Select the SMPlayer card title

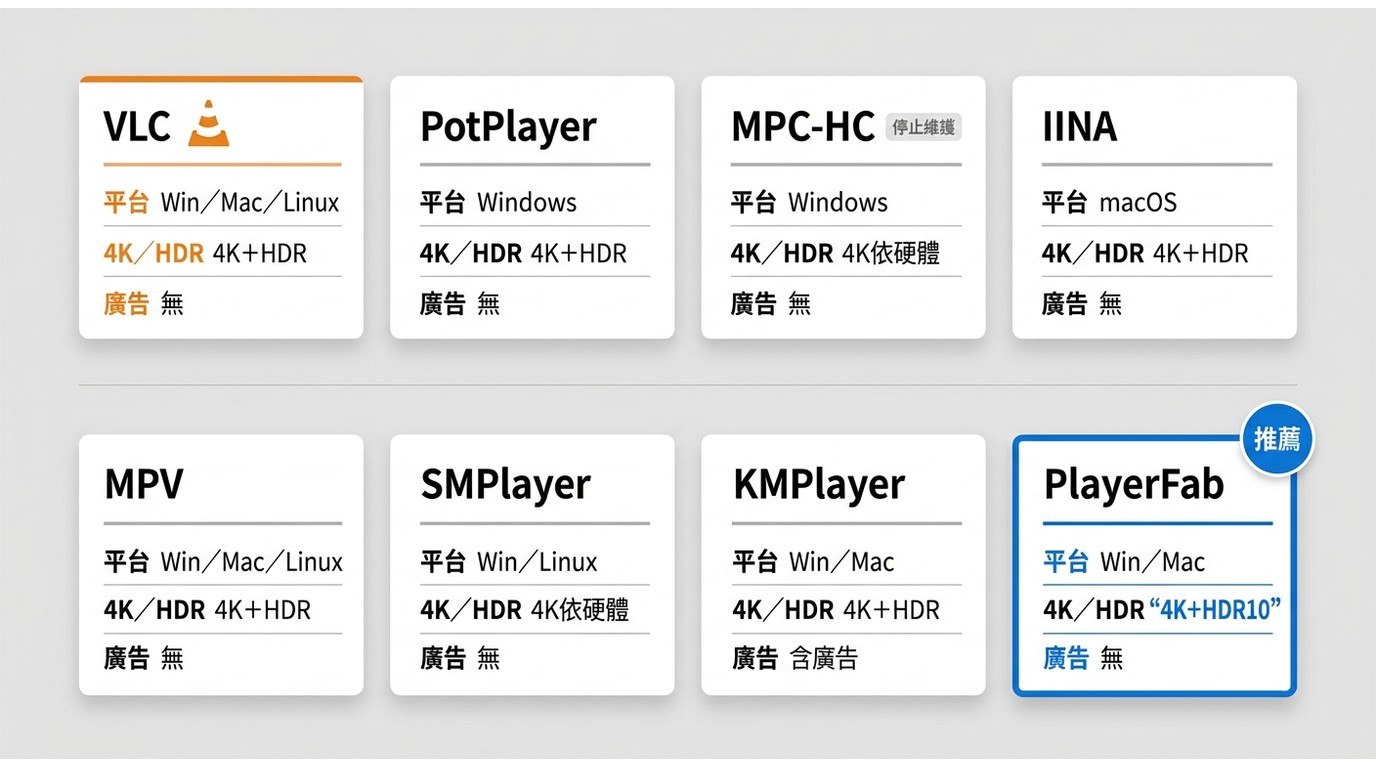(505, 486)
